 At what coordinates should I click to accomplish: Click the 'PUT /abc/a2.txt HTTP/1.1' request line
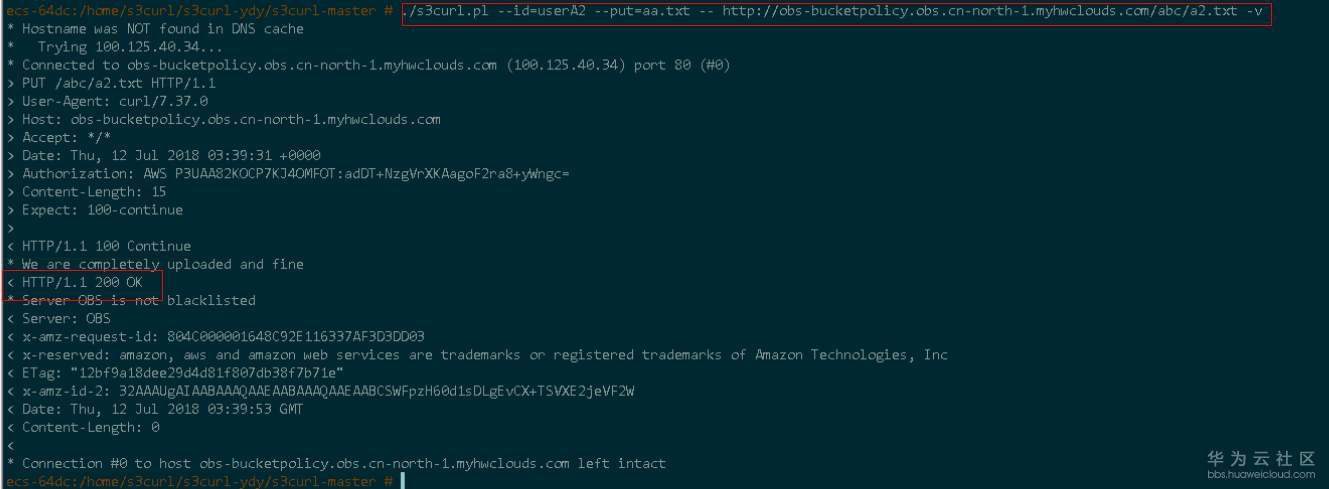tap(118, 83)
